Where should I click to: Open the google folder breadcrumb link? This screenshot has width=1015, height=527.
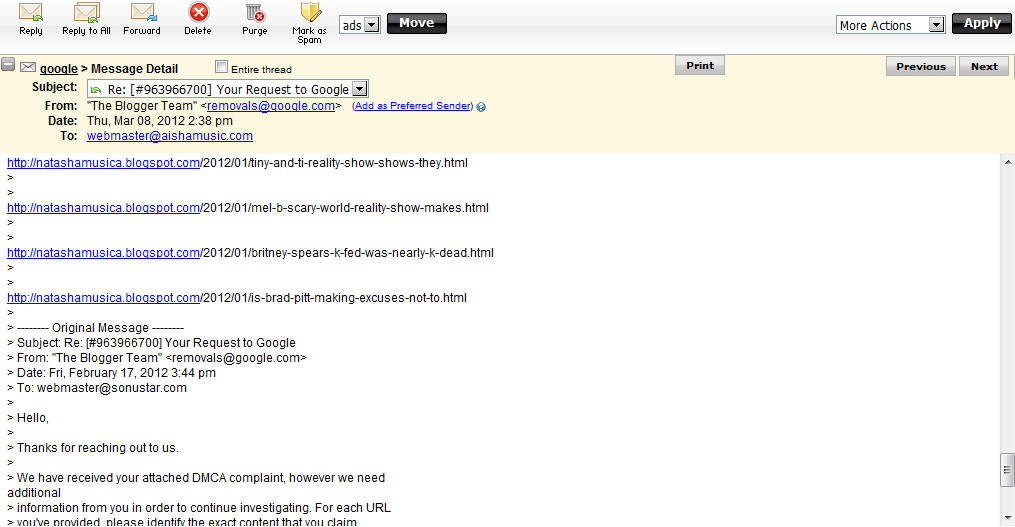(59, 69)
